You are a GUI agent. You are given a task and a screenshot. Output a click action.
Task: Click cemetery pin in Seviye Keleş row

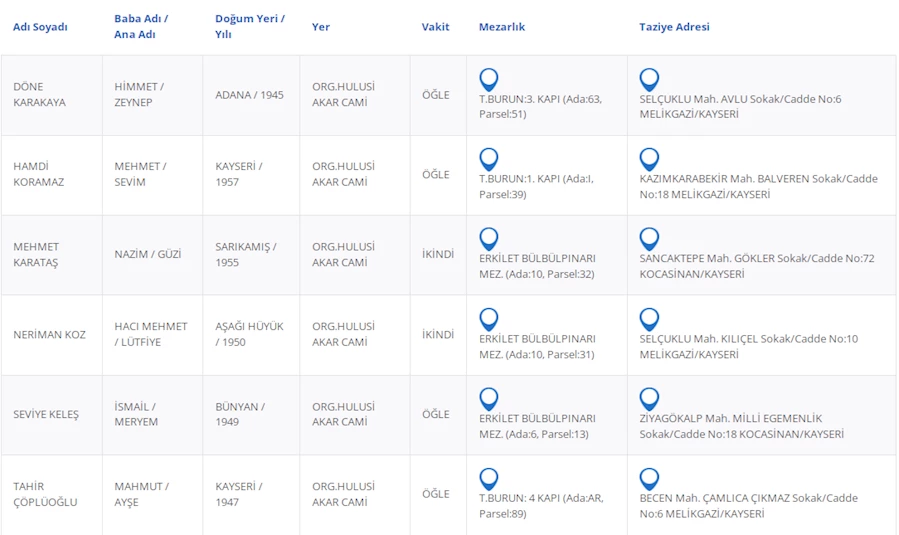489,399
